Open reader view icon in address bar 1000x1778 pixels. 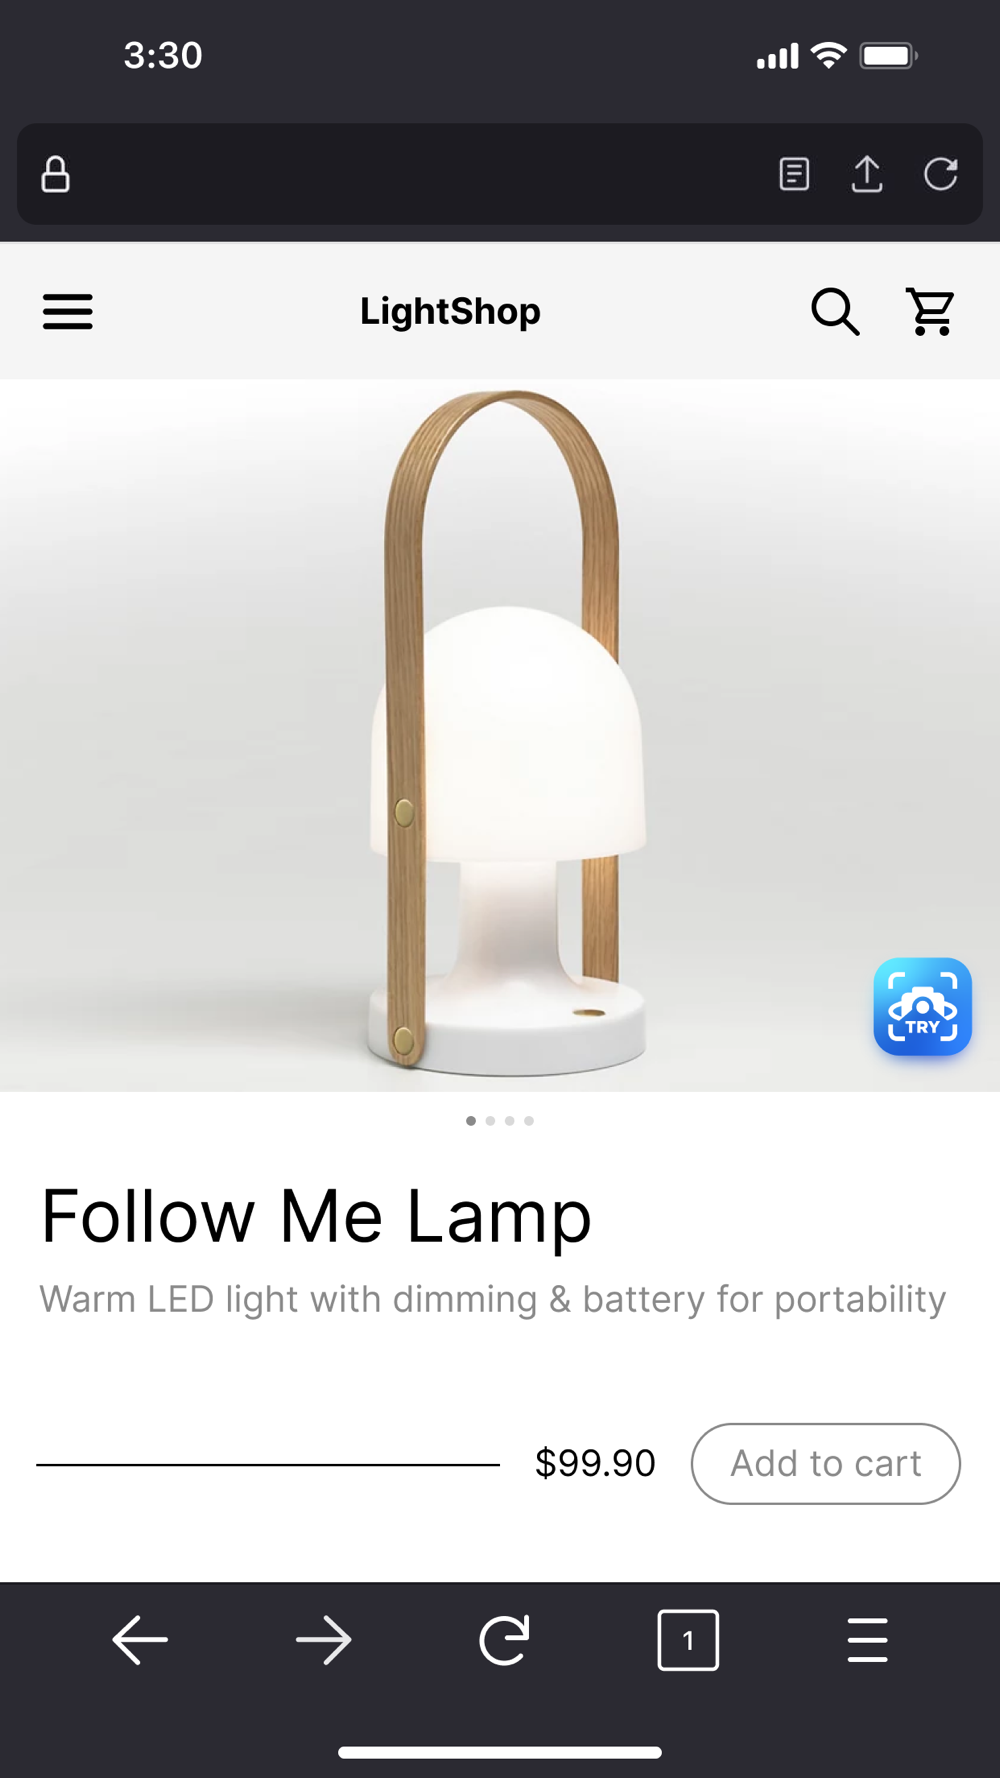pos(794,174)
